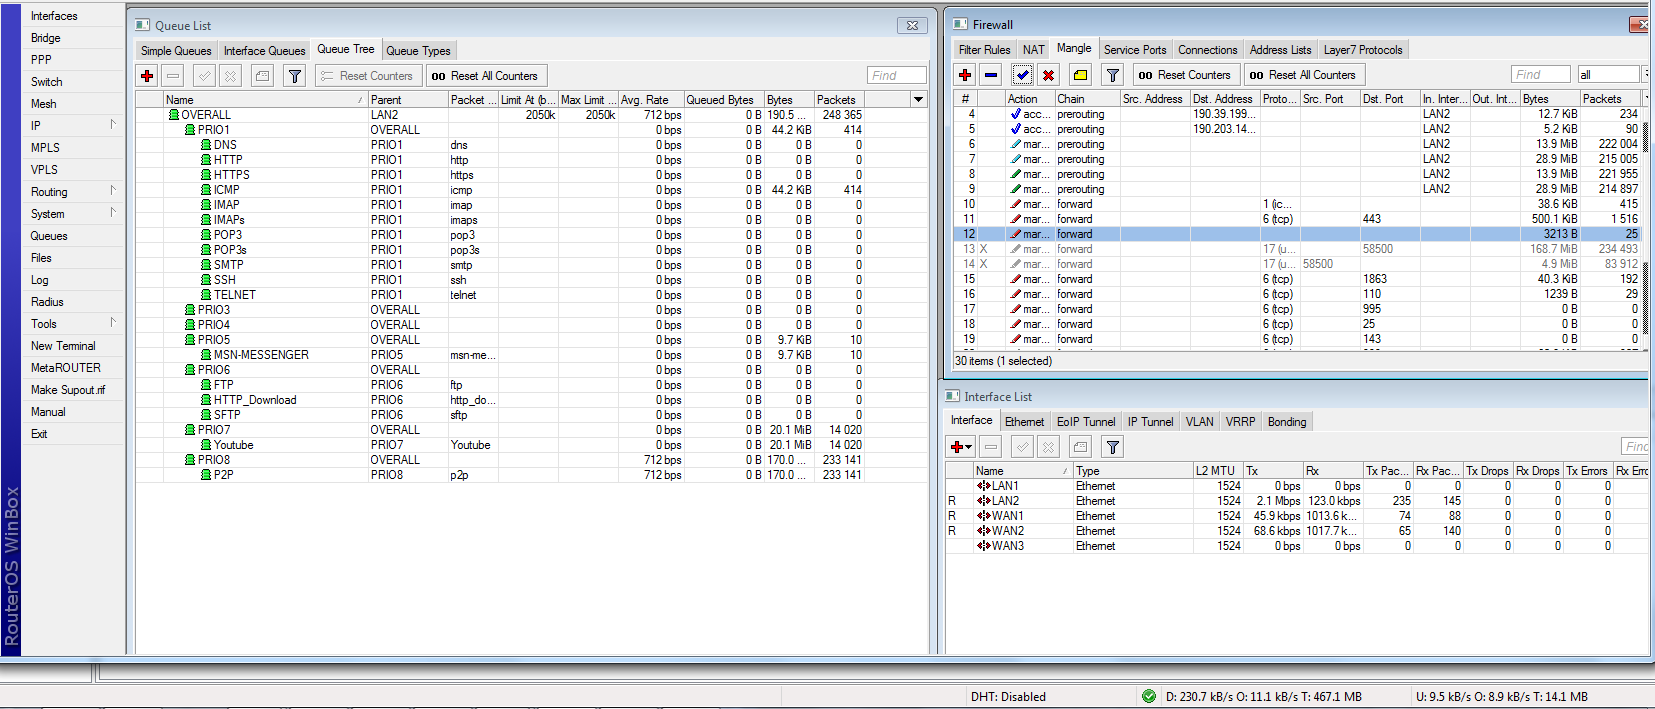Remove the selected Firewall mangle rule
This screenshot has width=1655, height=709.
coord(991,75)
